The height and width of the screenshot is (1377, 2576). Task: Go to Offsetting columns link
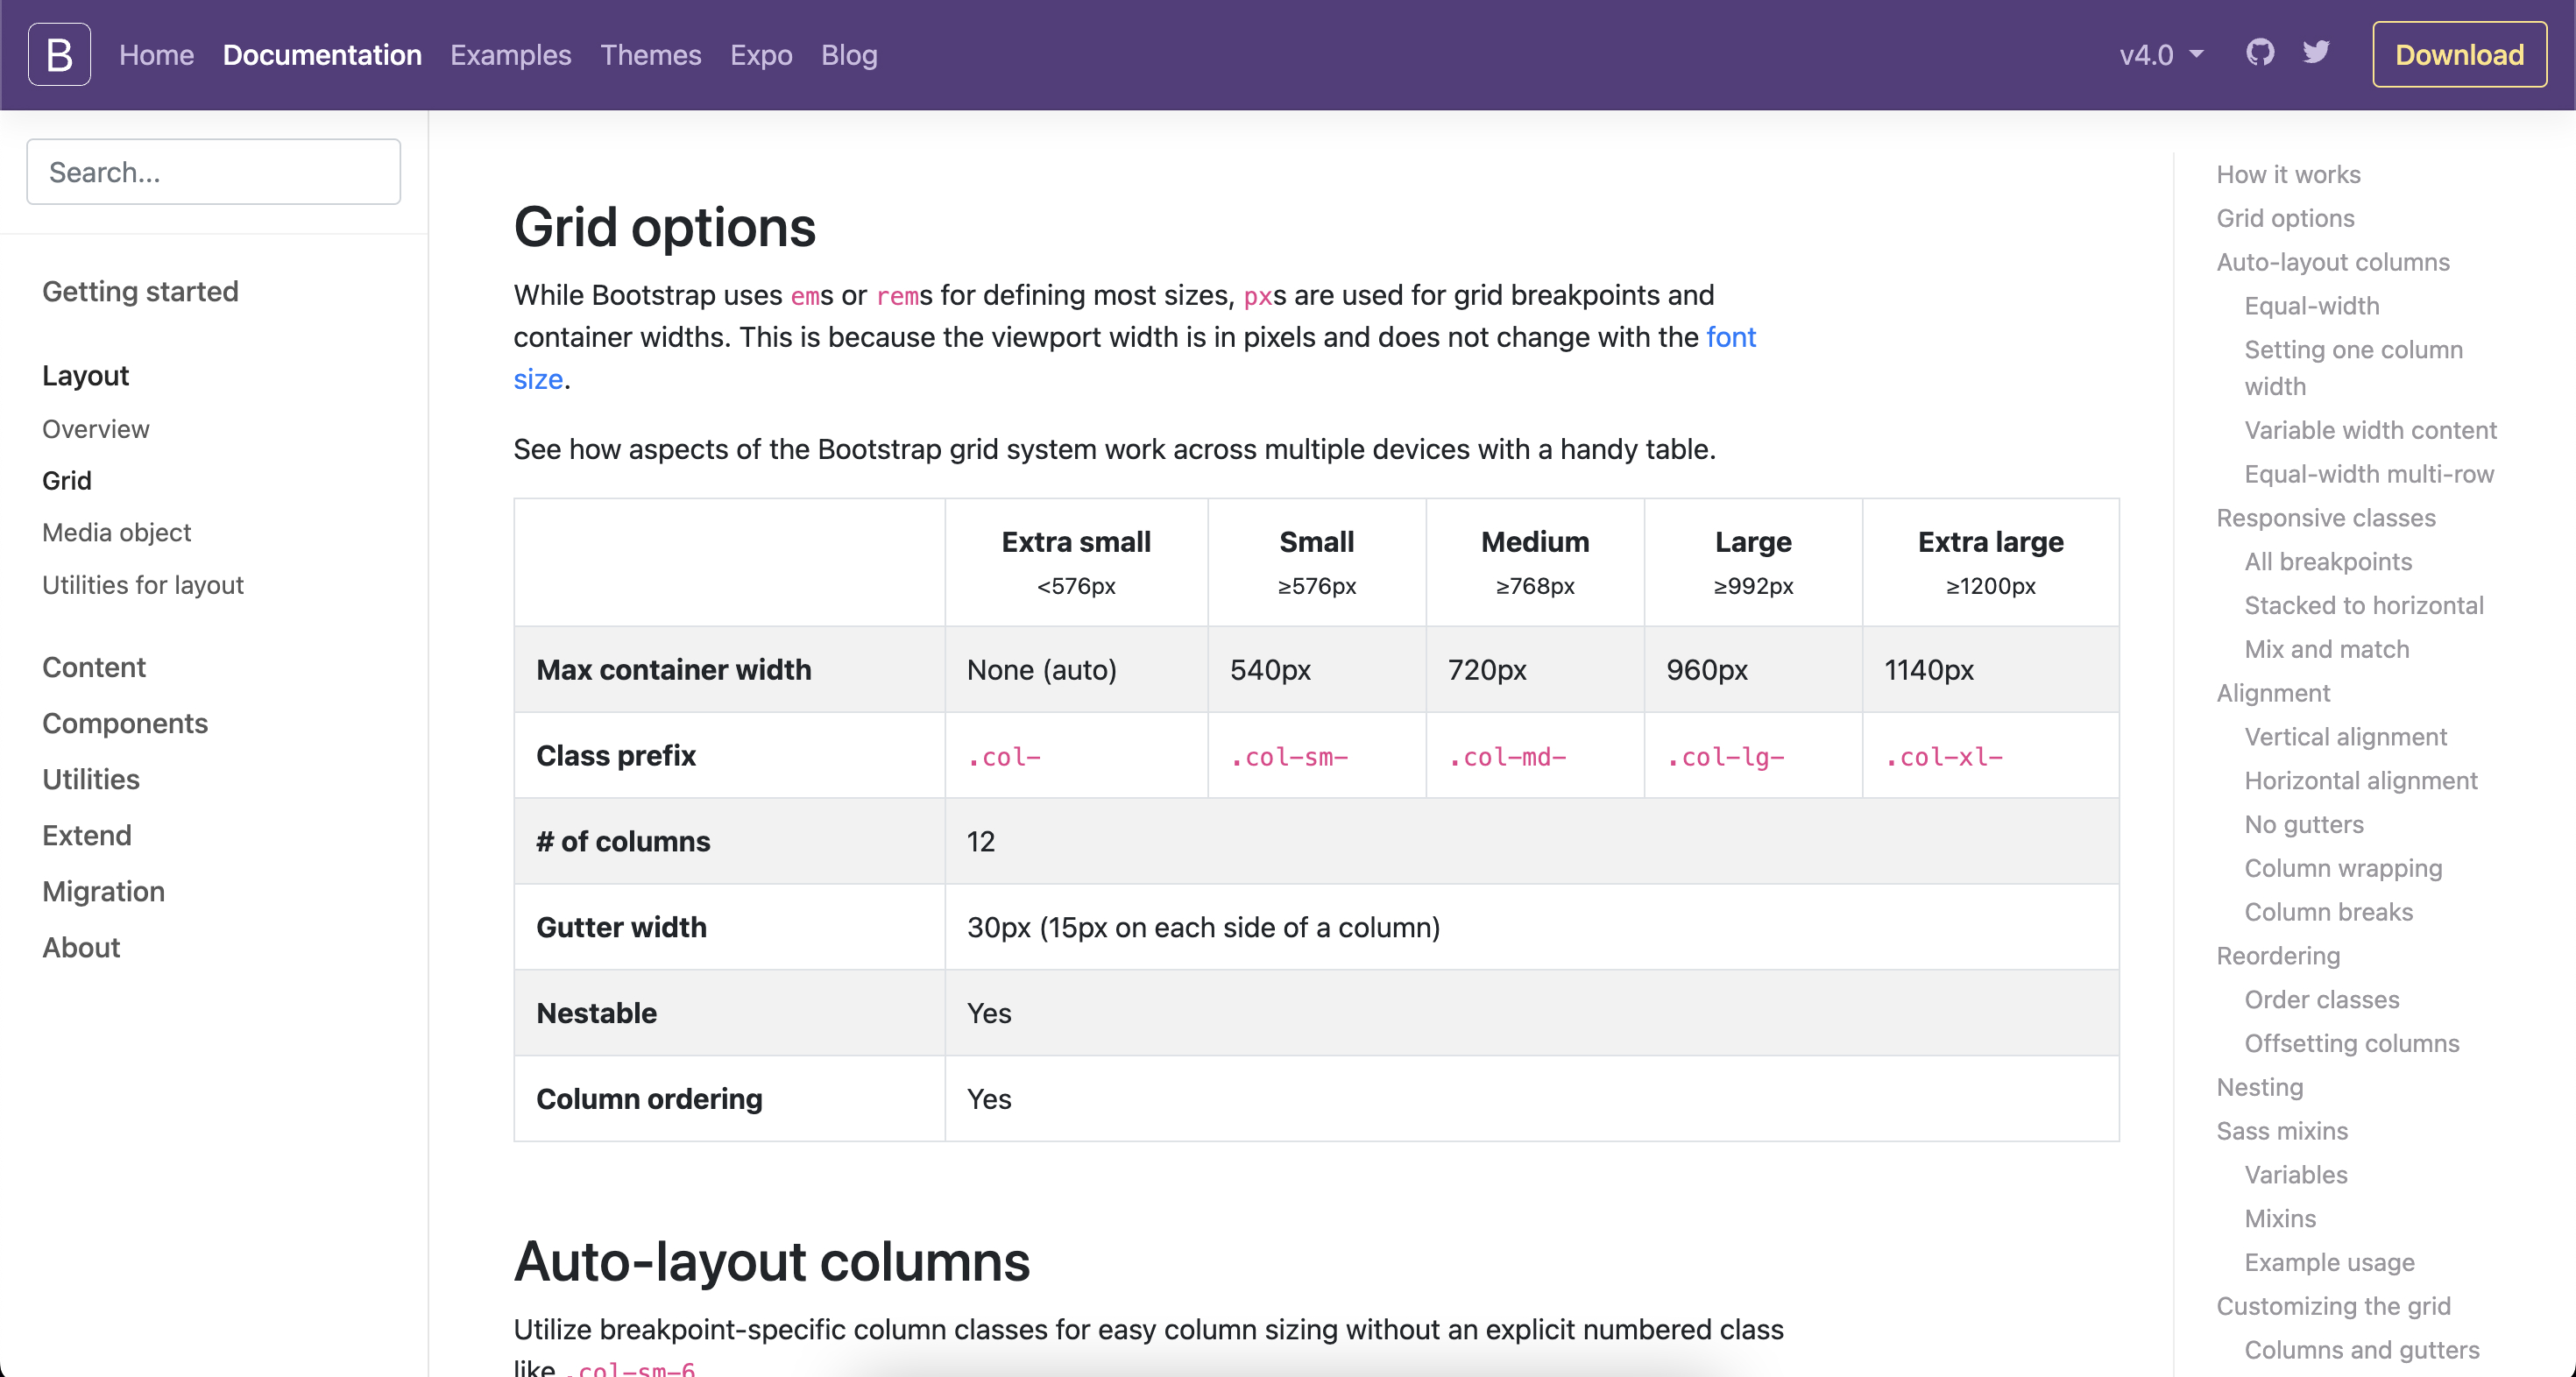pyautogui.click(x=2352, y=1044)
